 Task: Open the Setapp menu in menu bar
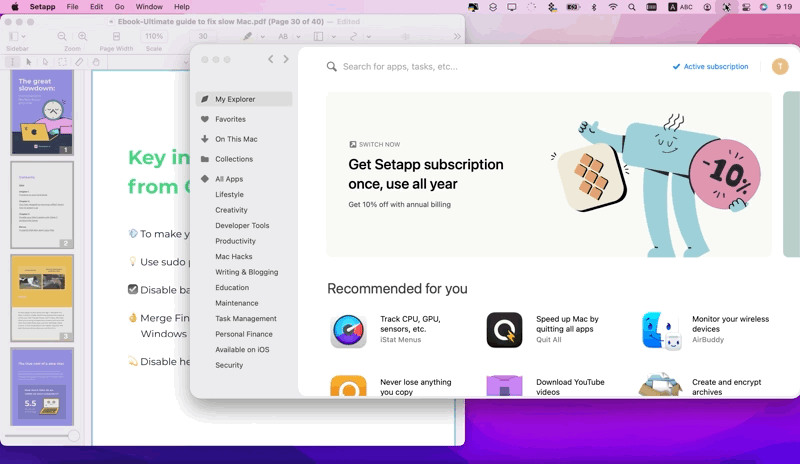(42, 7)
